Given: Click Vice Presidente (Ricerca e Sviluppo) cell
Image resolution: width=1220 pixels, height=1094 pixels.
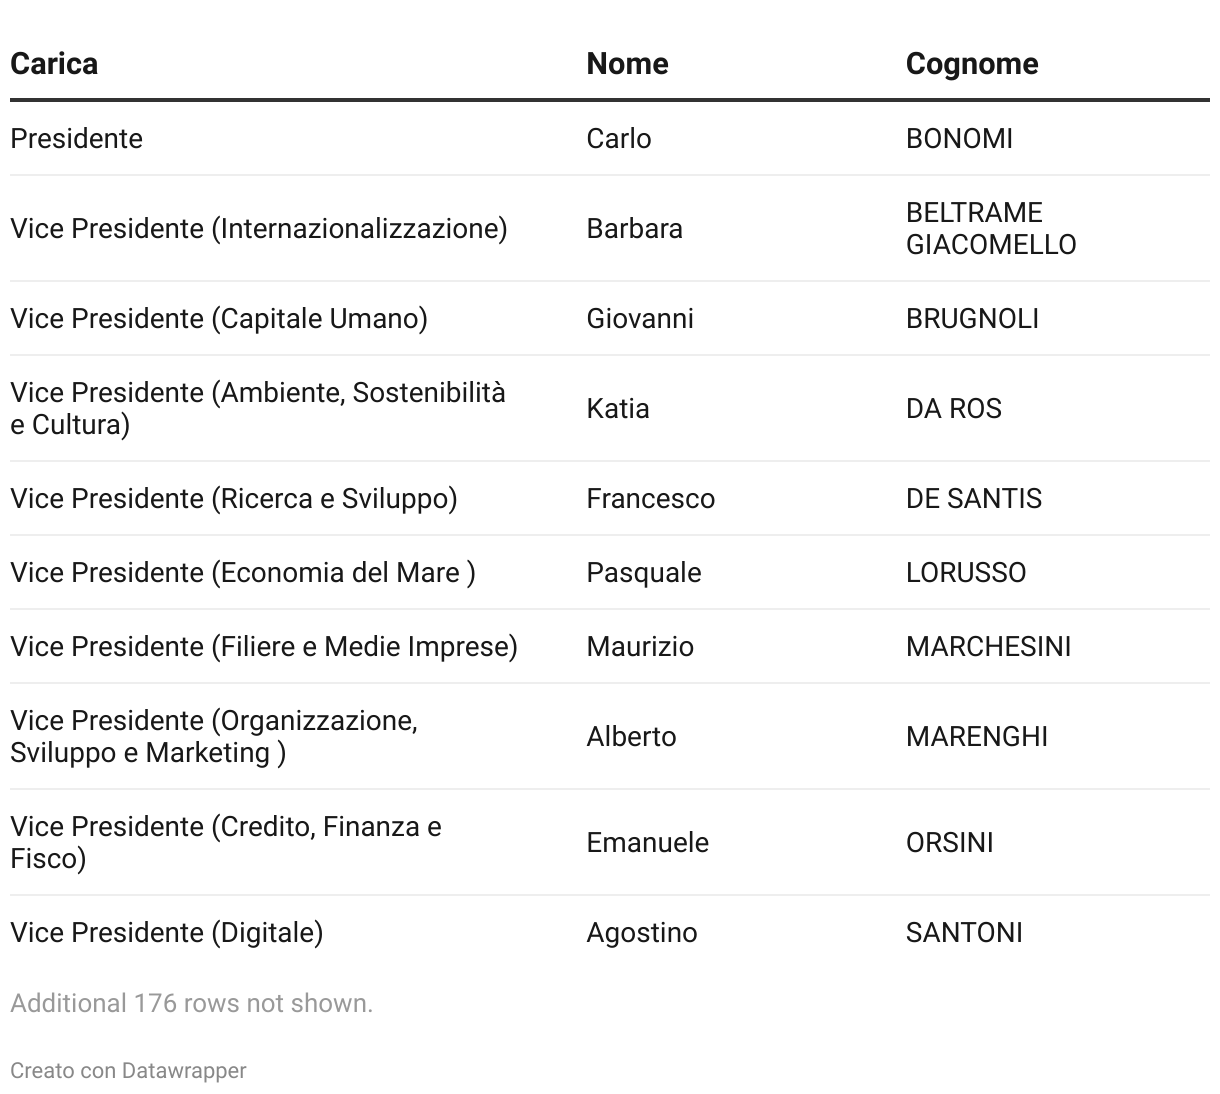Looking at the screenshot, I should [234, 498].
